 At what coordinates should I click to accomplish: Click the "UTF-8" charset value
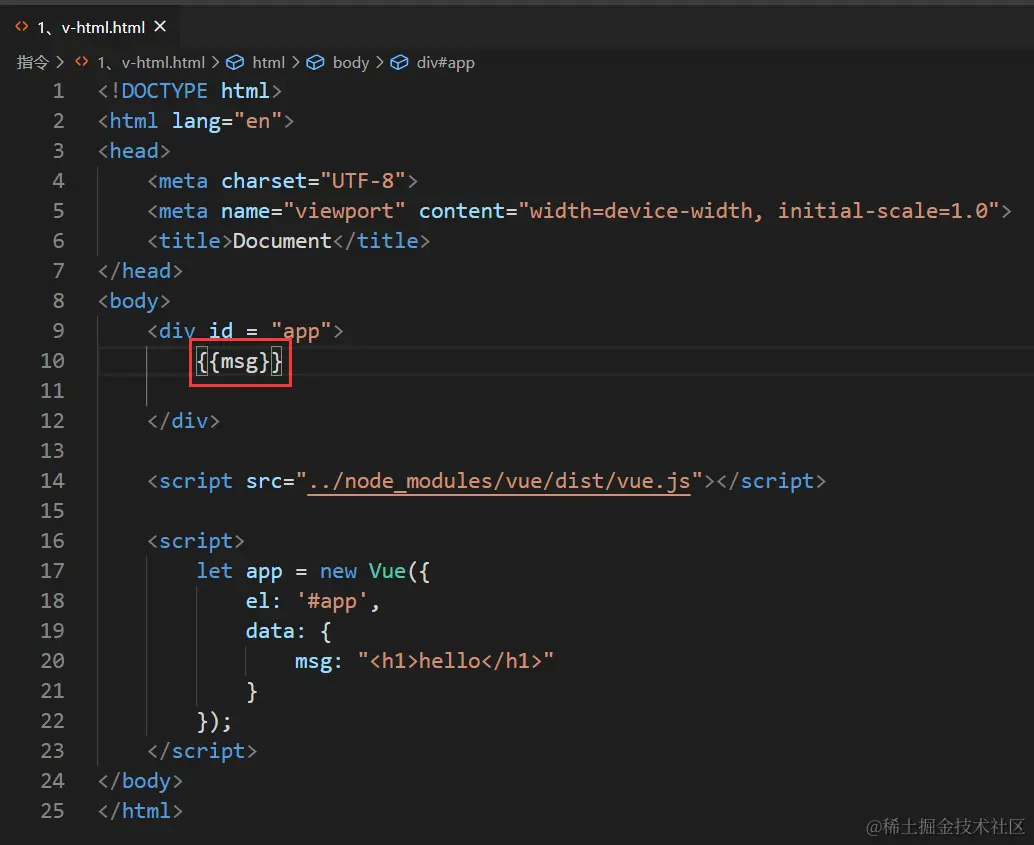(x=363, y=181)
